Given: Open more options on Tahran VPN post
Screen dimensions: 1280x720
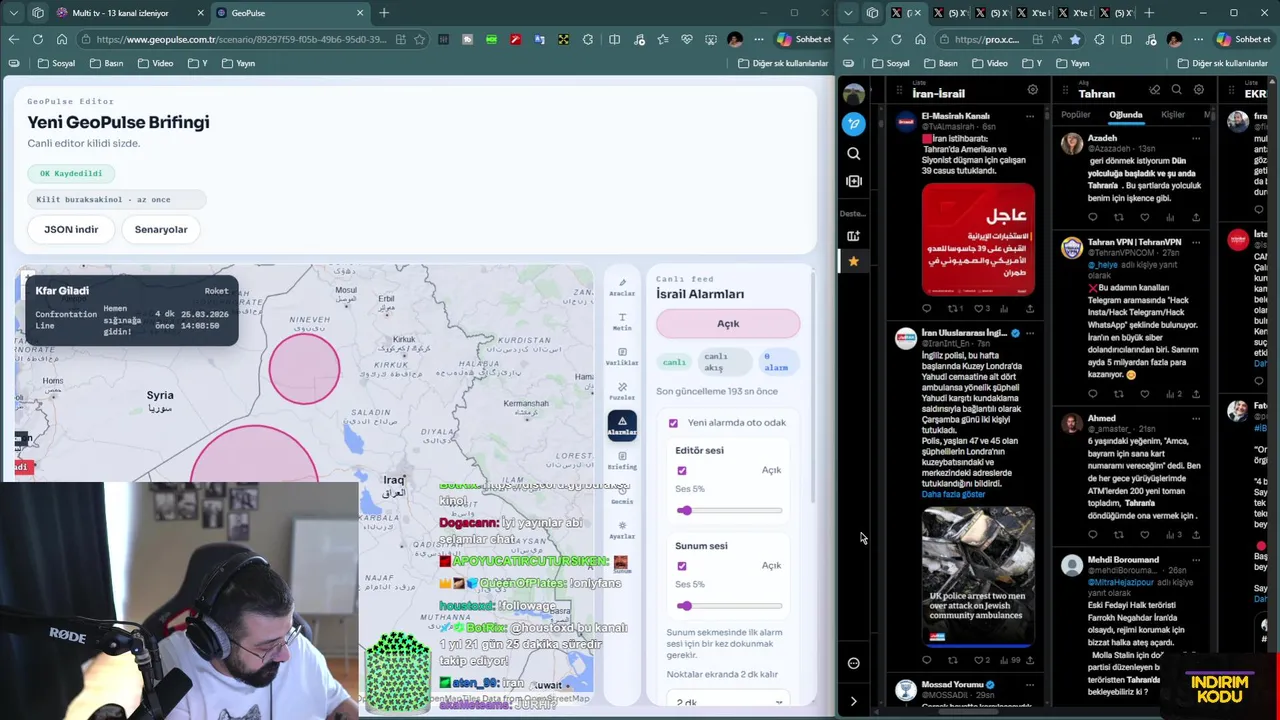Looking at the screenshot, I should [1196, 242].
